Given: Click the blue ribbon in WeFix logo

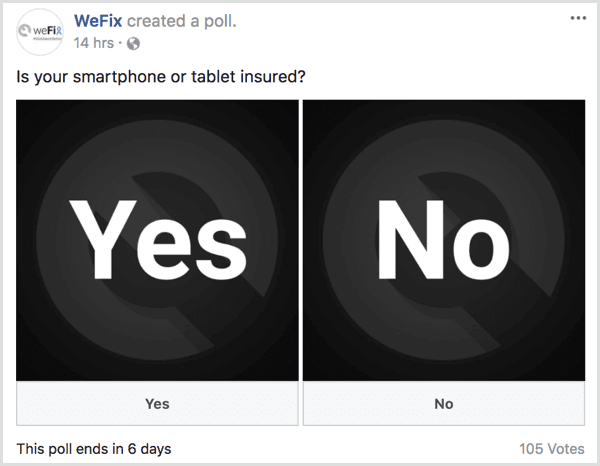Looking at the screenshot, I should [x=59, y=30].
